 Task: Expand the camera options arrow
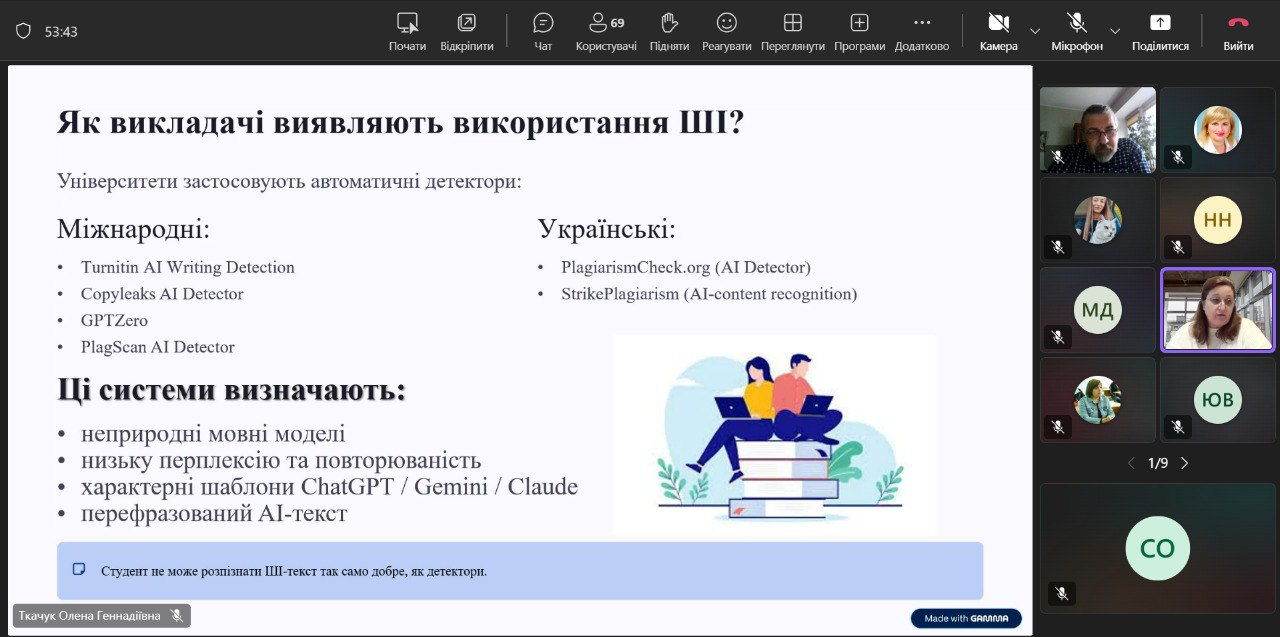[1035, 31]
